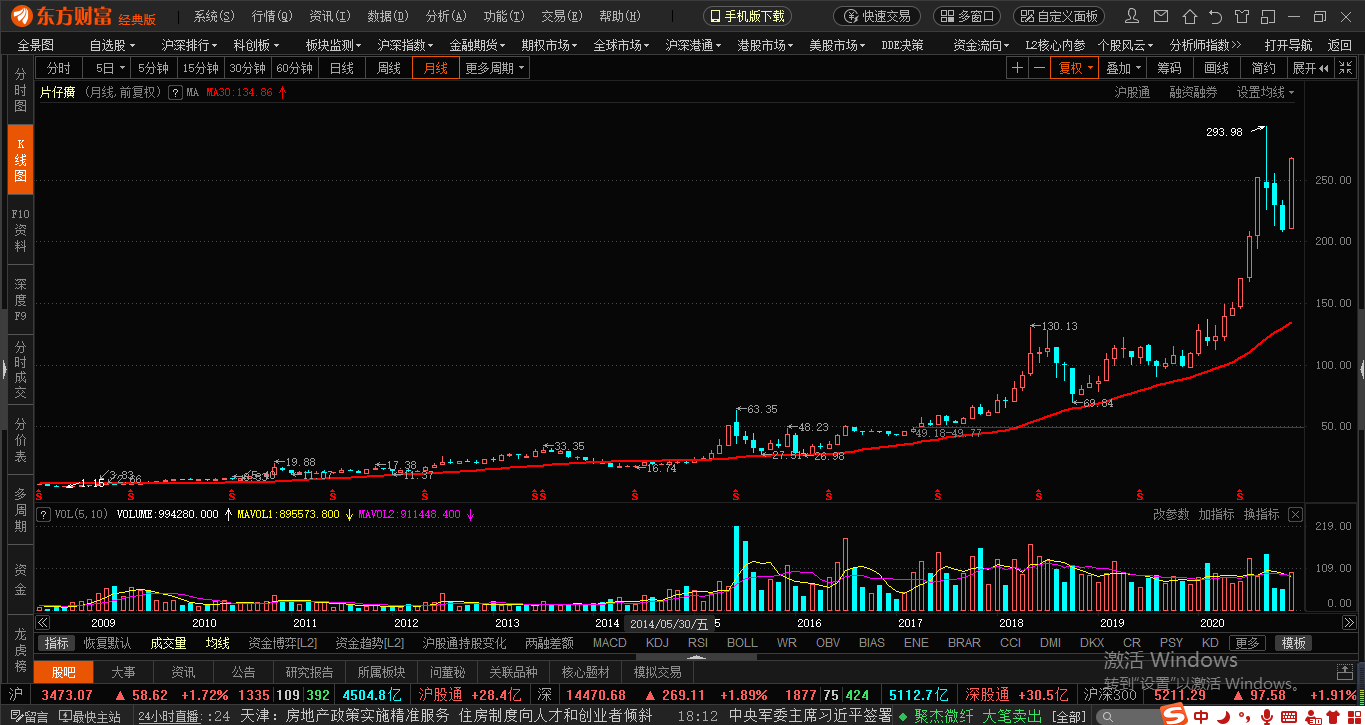Viewport: 1365px width, 725px height.
Task: Toggle 展开 side panel expand
Action: 1310,68
